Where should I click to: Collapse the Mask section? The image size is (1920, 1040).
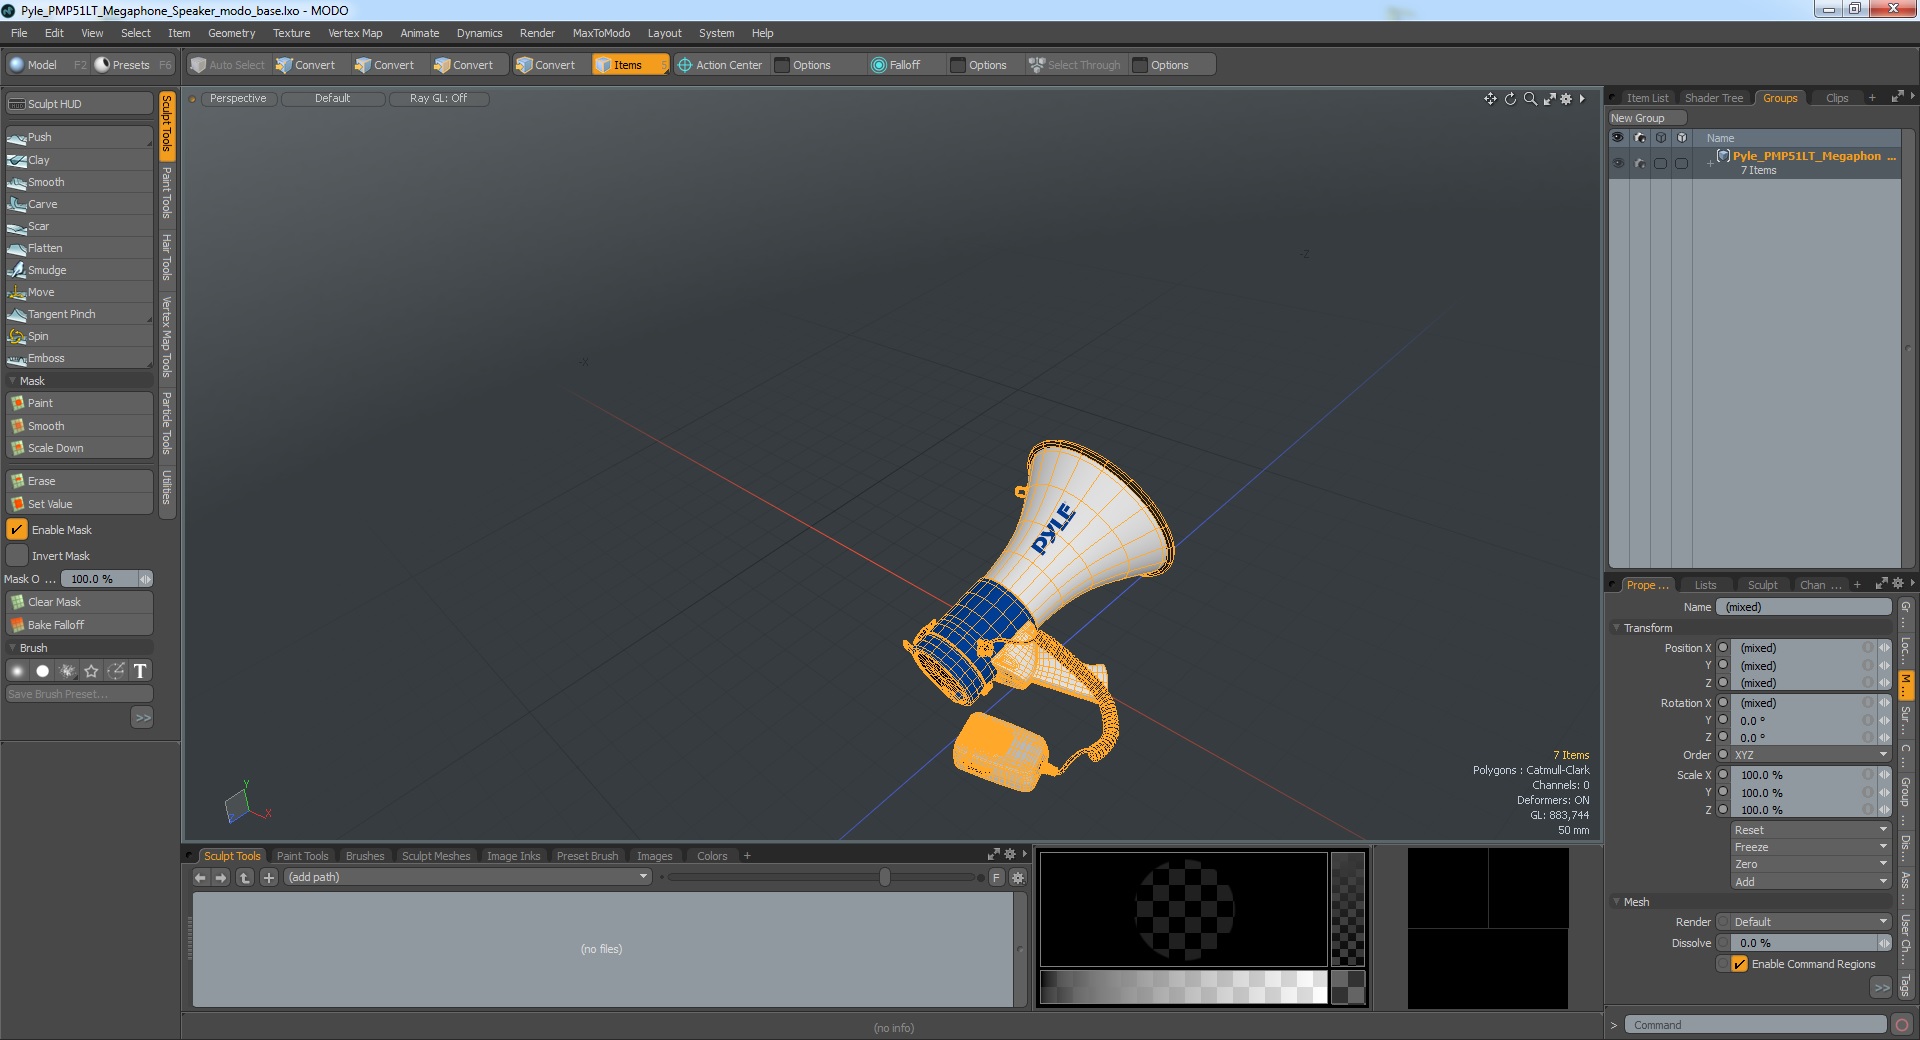point(13,381)
